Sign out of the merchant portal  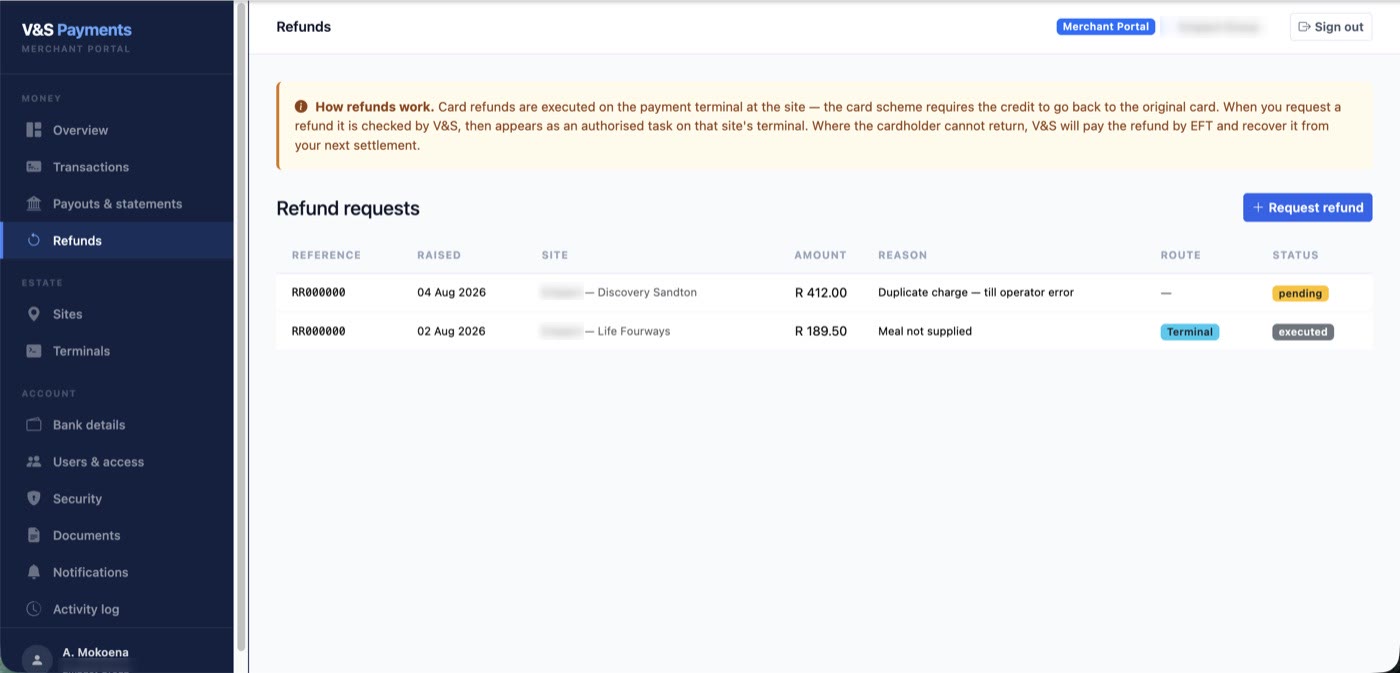[x=1330, y=27]
